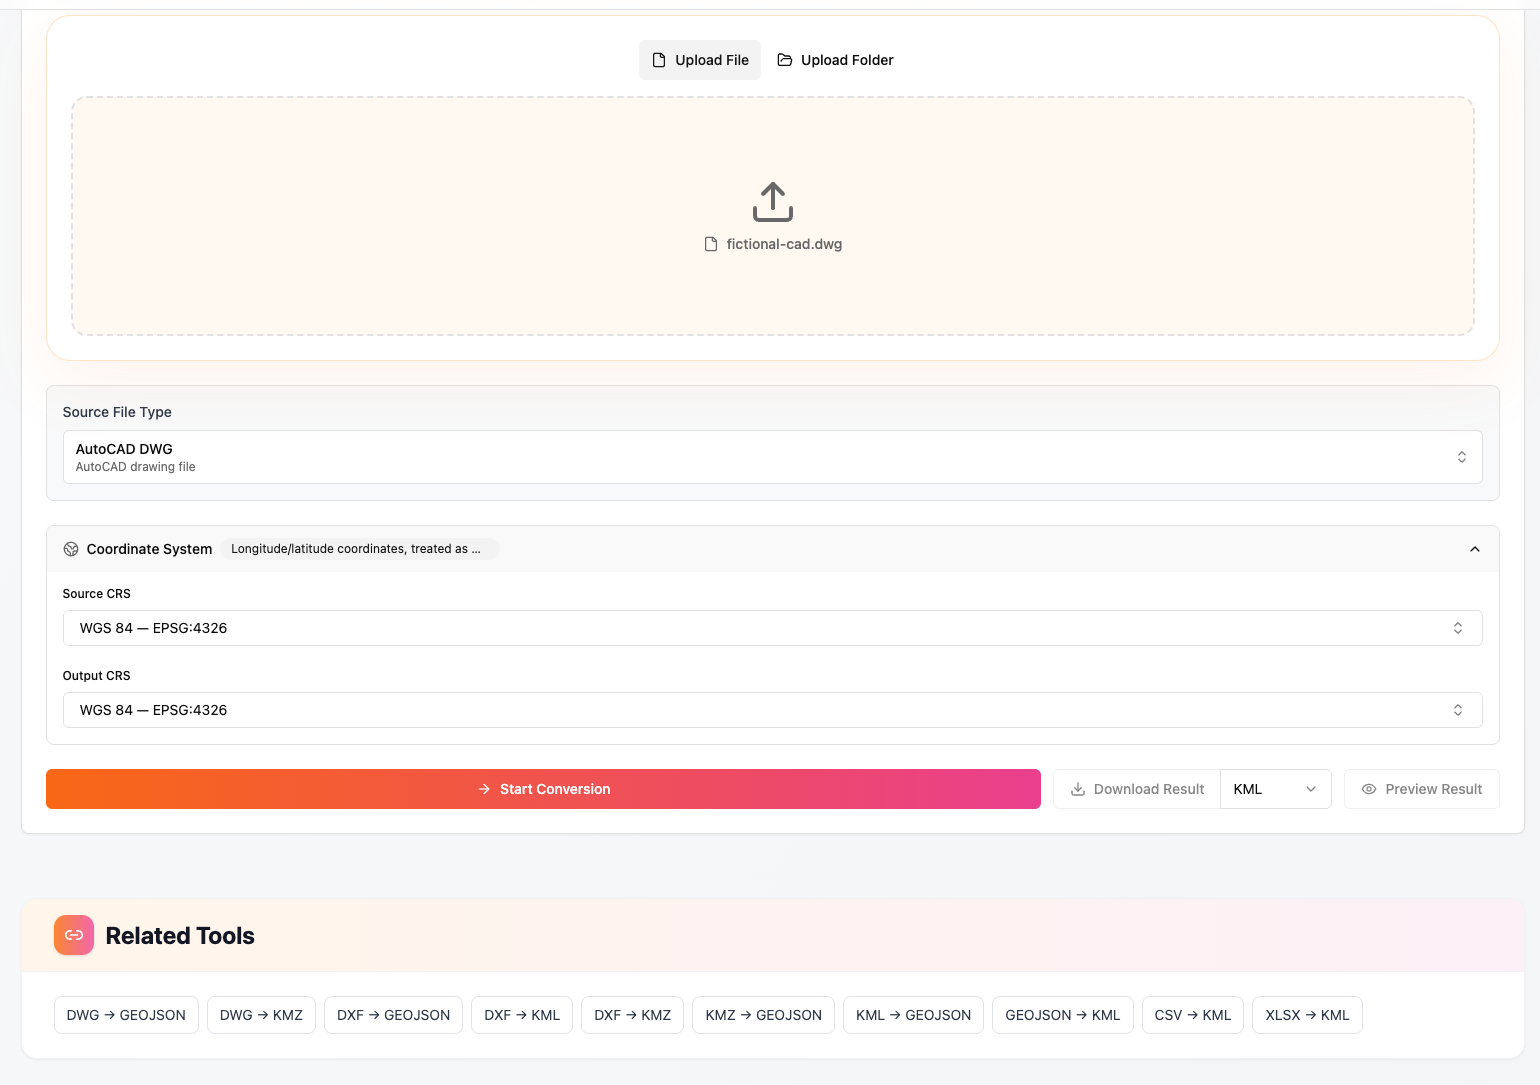Viewport: 1540px width, 1085px height.
Task: Open the Source CRS dropdown
Action: (x=772, y=628)
